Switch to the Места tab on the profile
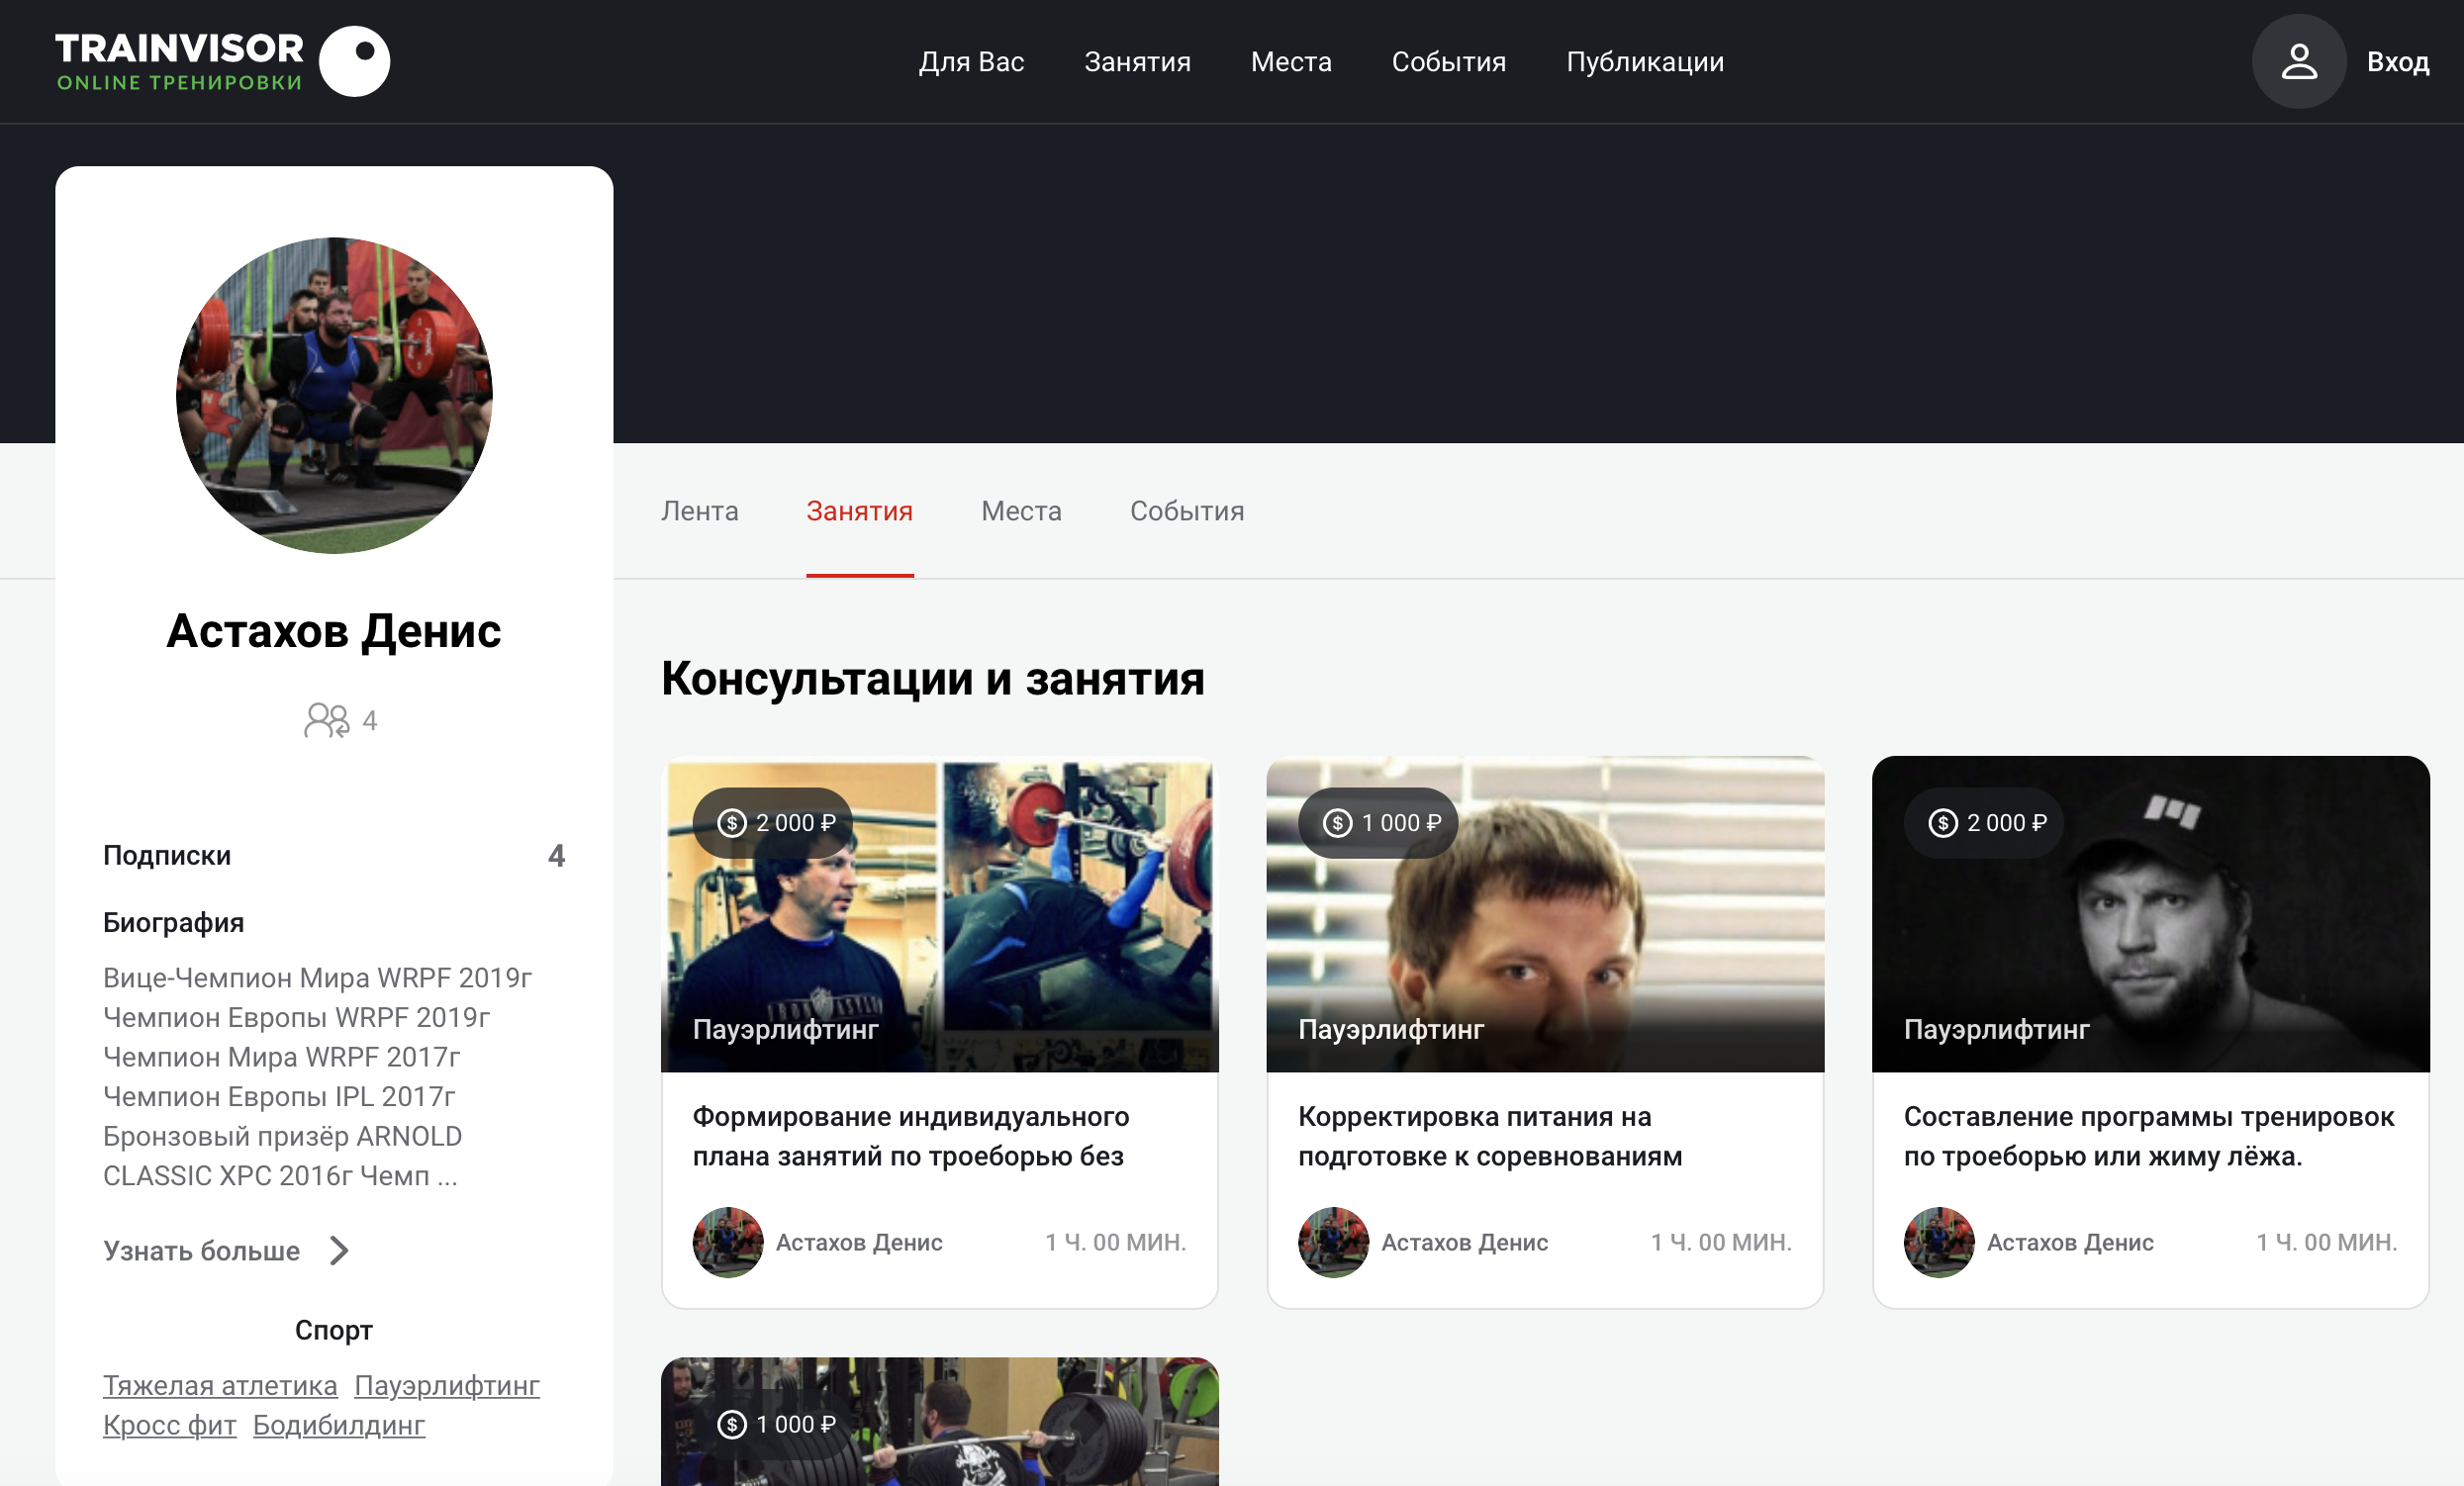 click(1020, 511)
